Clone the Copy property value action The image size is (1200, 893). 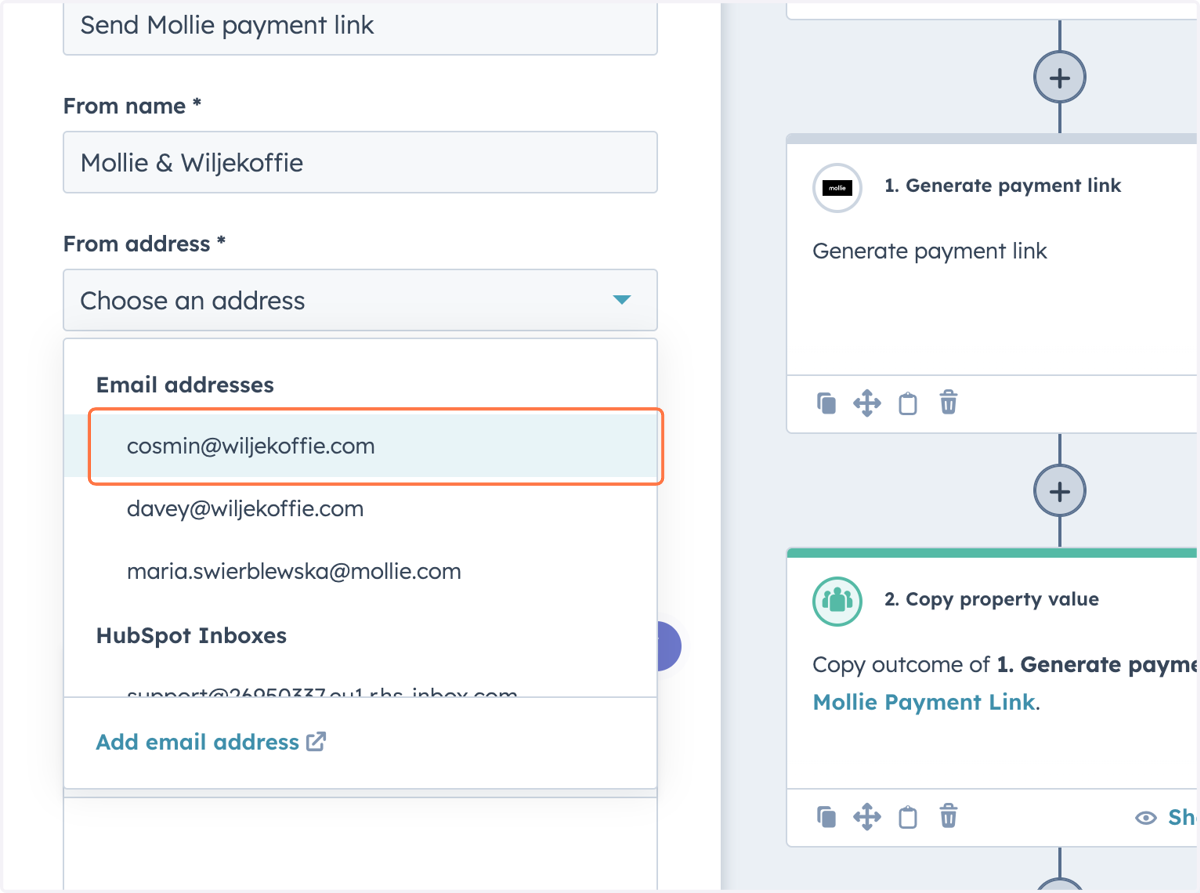[x=826, y=817]
